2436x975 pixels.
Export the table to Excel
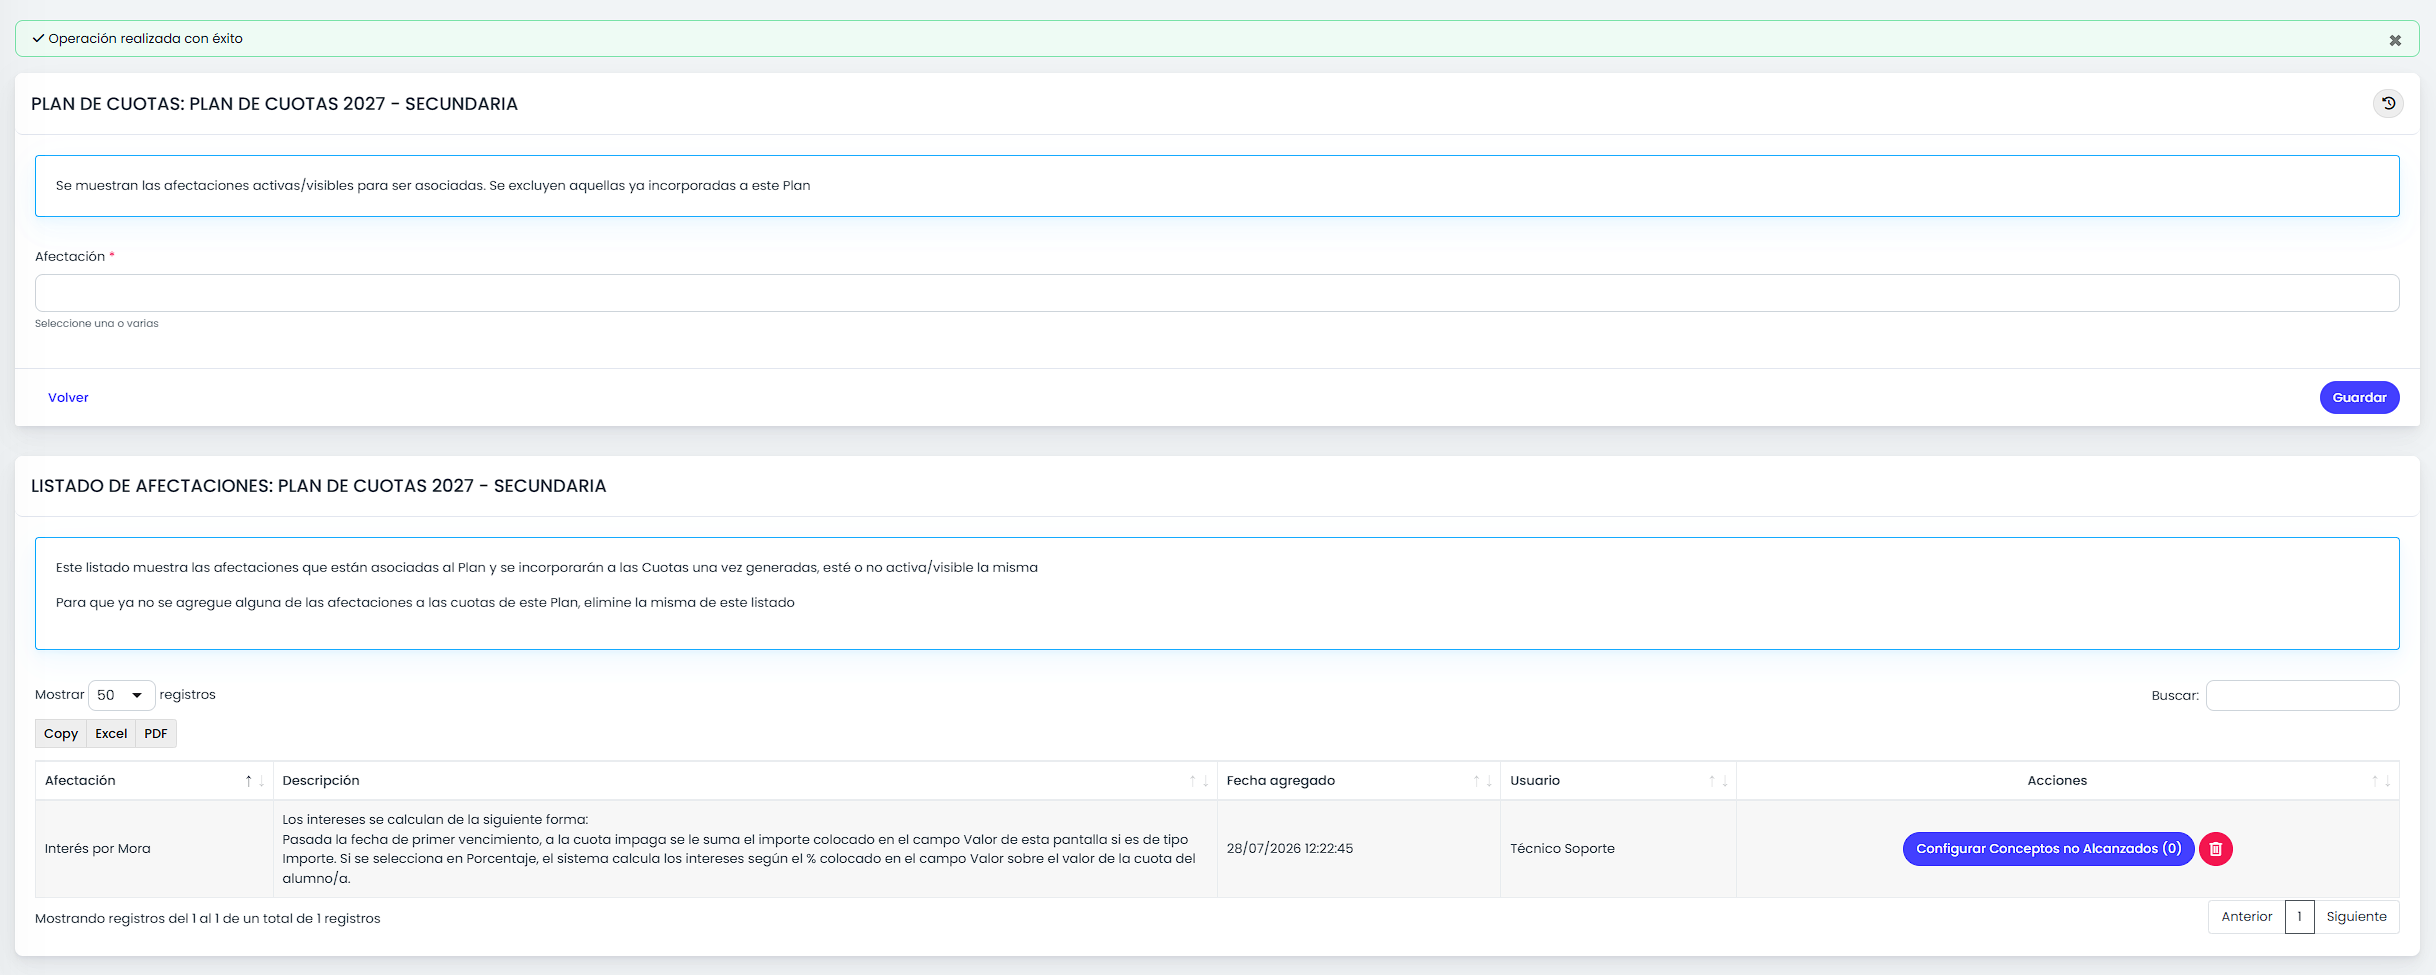coord(111,734)
